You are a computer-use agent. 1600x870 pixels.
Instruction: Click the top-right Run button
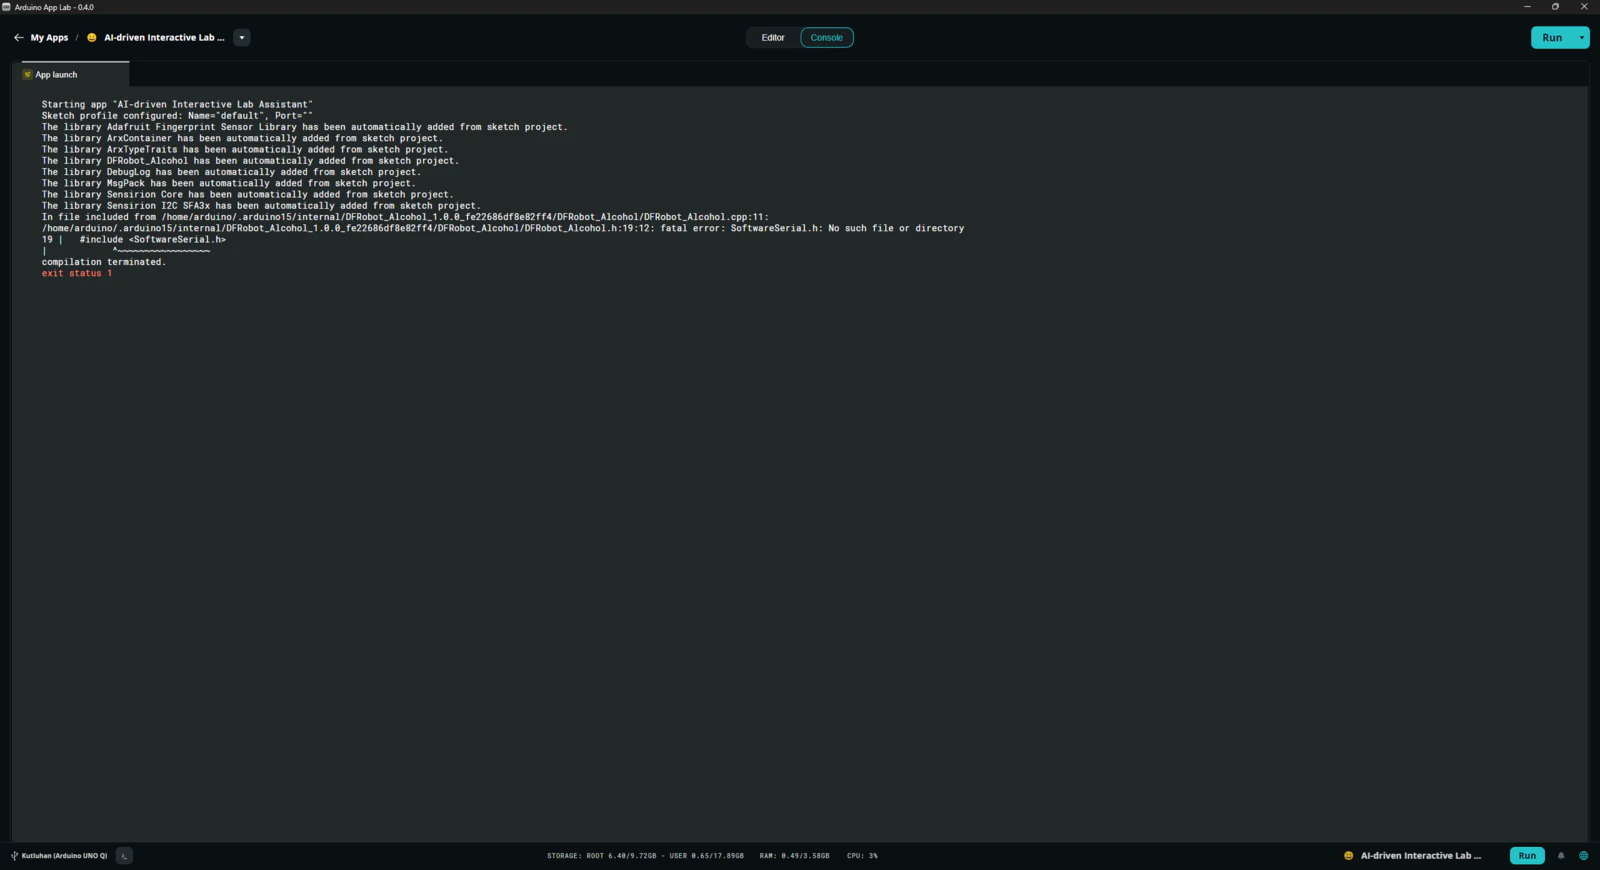pyautogui.click(x=1552, y=38)
